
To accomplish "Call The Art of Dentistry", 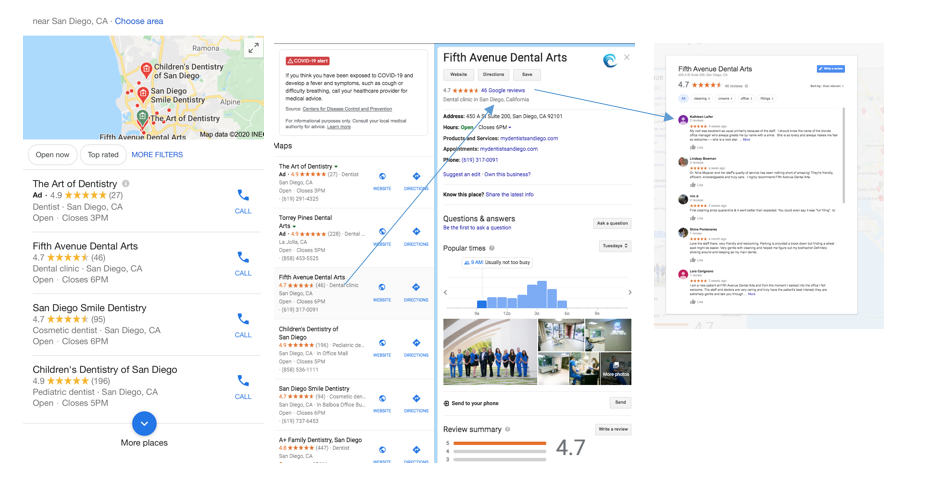I will click(243, 201).
